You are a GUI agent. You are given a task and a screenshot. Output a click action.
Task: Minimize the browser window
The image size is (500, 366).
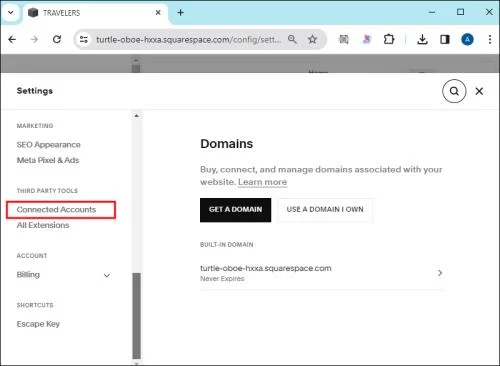coord(432,12)
